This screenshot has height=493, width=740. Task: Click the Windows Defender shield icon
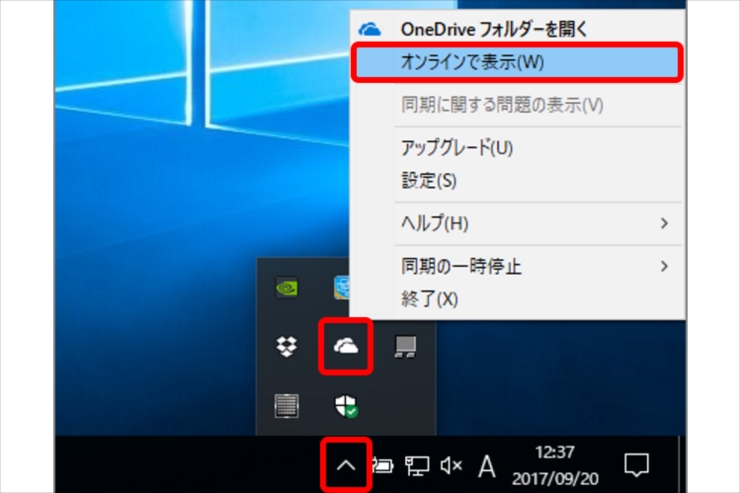click(x=346, y=406)
